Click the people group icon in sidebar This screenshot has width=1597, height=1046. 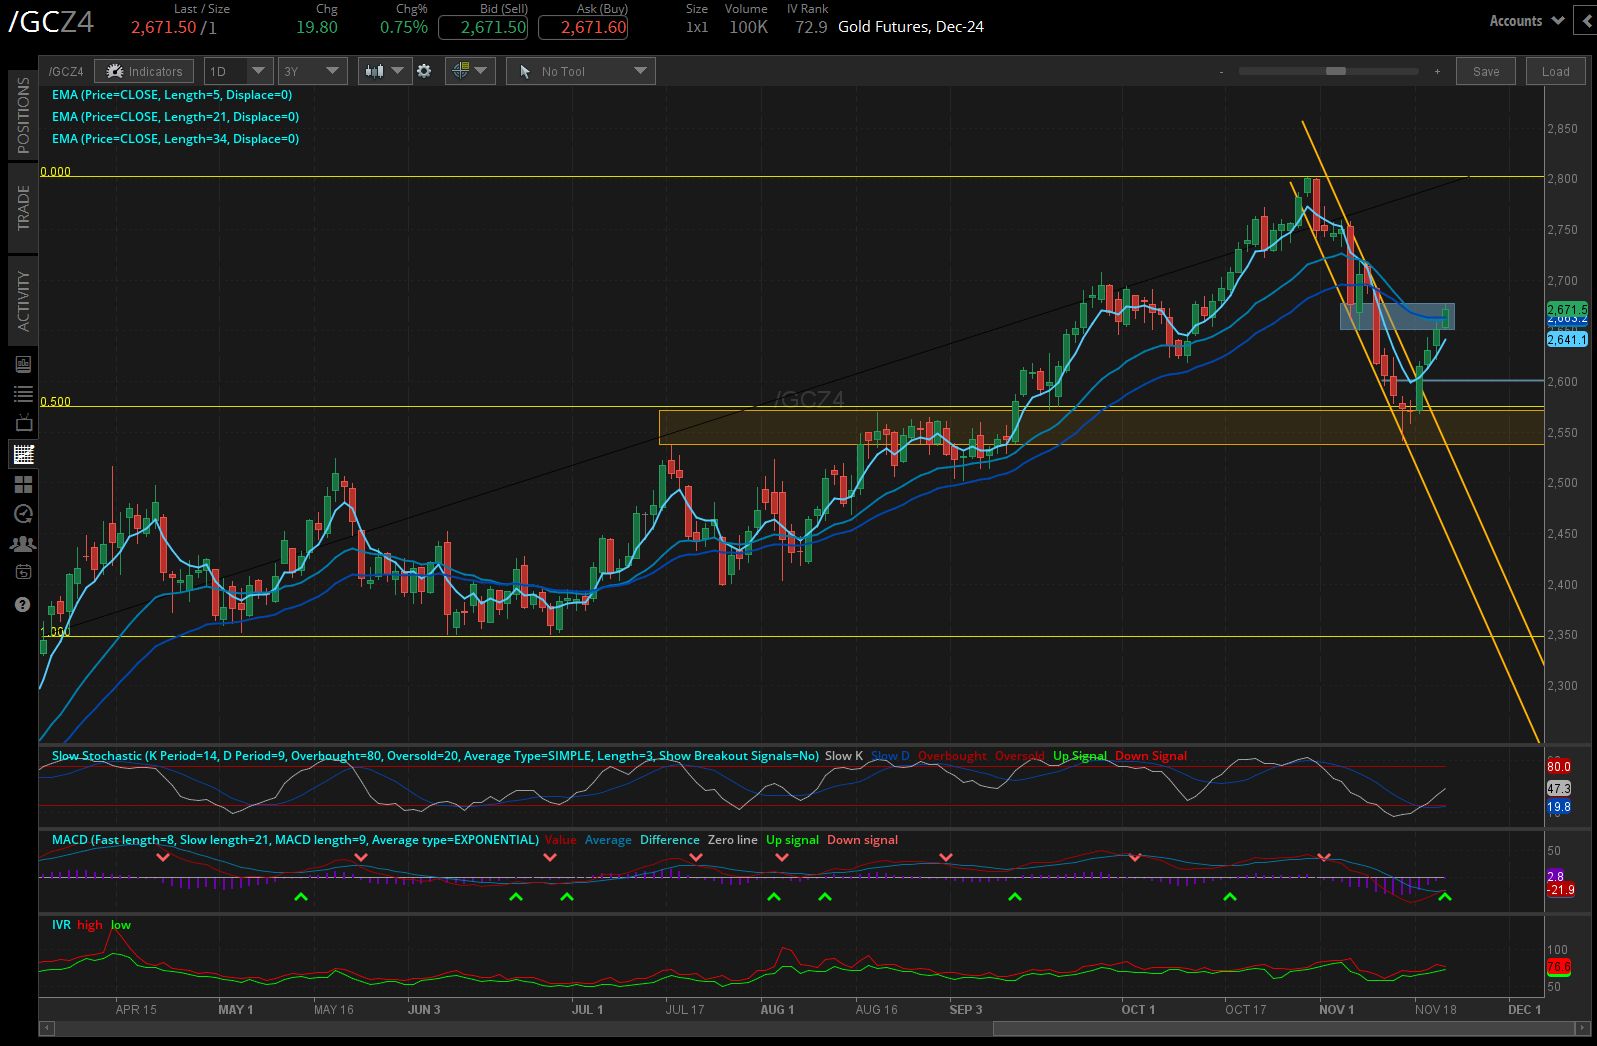pyautogui.click(x=23, y=544)
